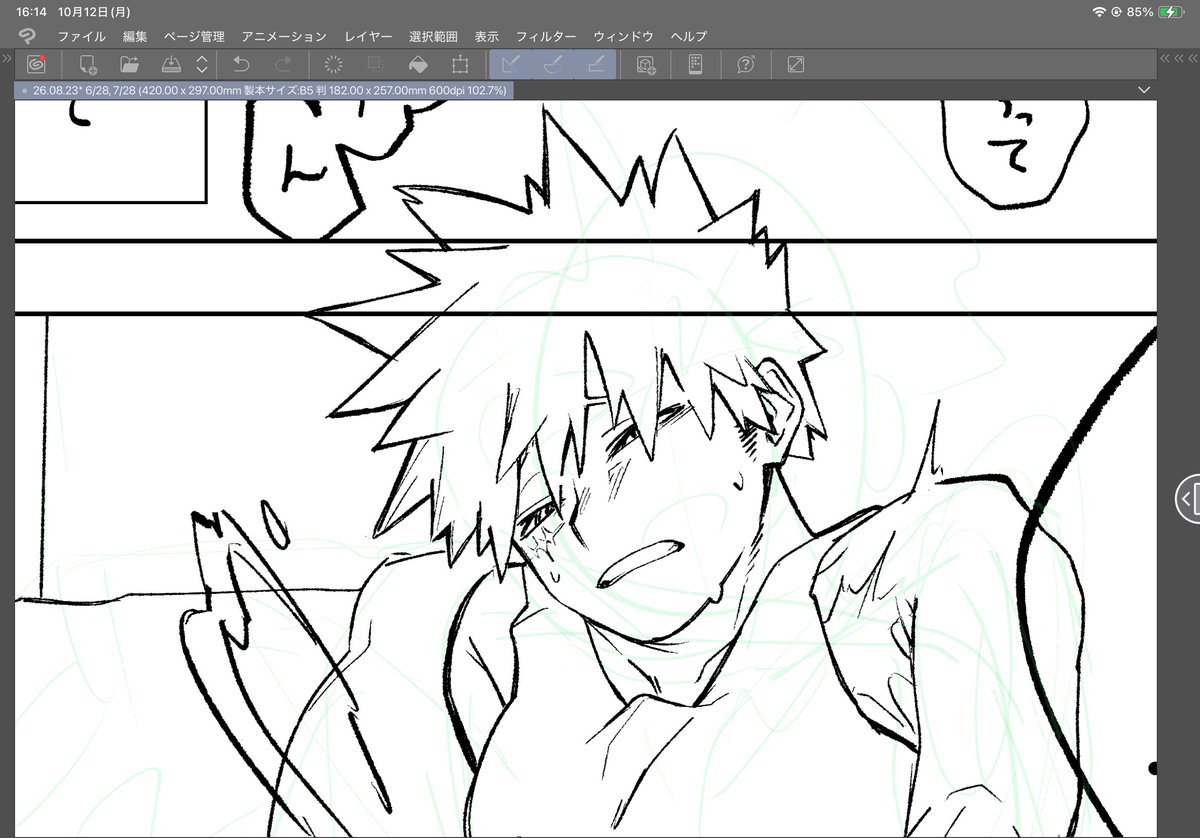Click the Scale/Rotate transform icon
This screenshot has height=838, width=1200.
click(460, 65)
